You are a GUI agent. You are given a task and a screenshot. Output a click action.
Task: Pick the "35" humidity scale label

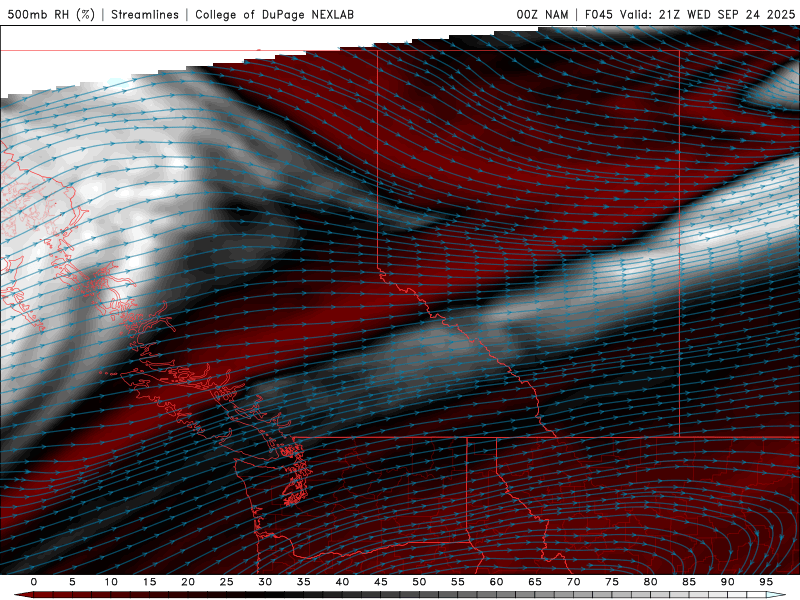(303, 582)
